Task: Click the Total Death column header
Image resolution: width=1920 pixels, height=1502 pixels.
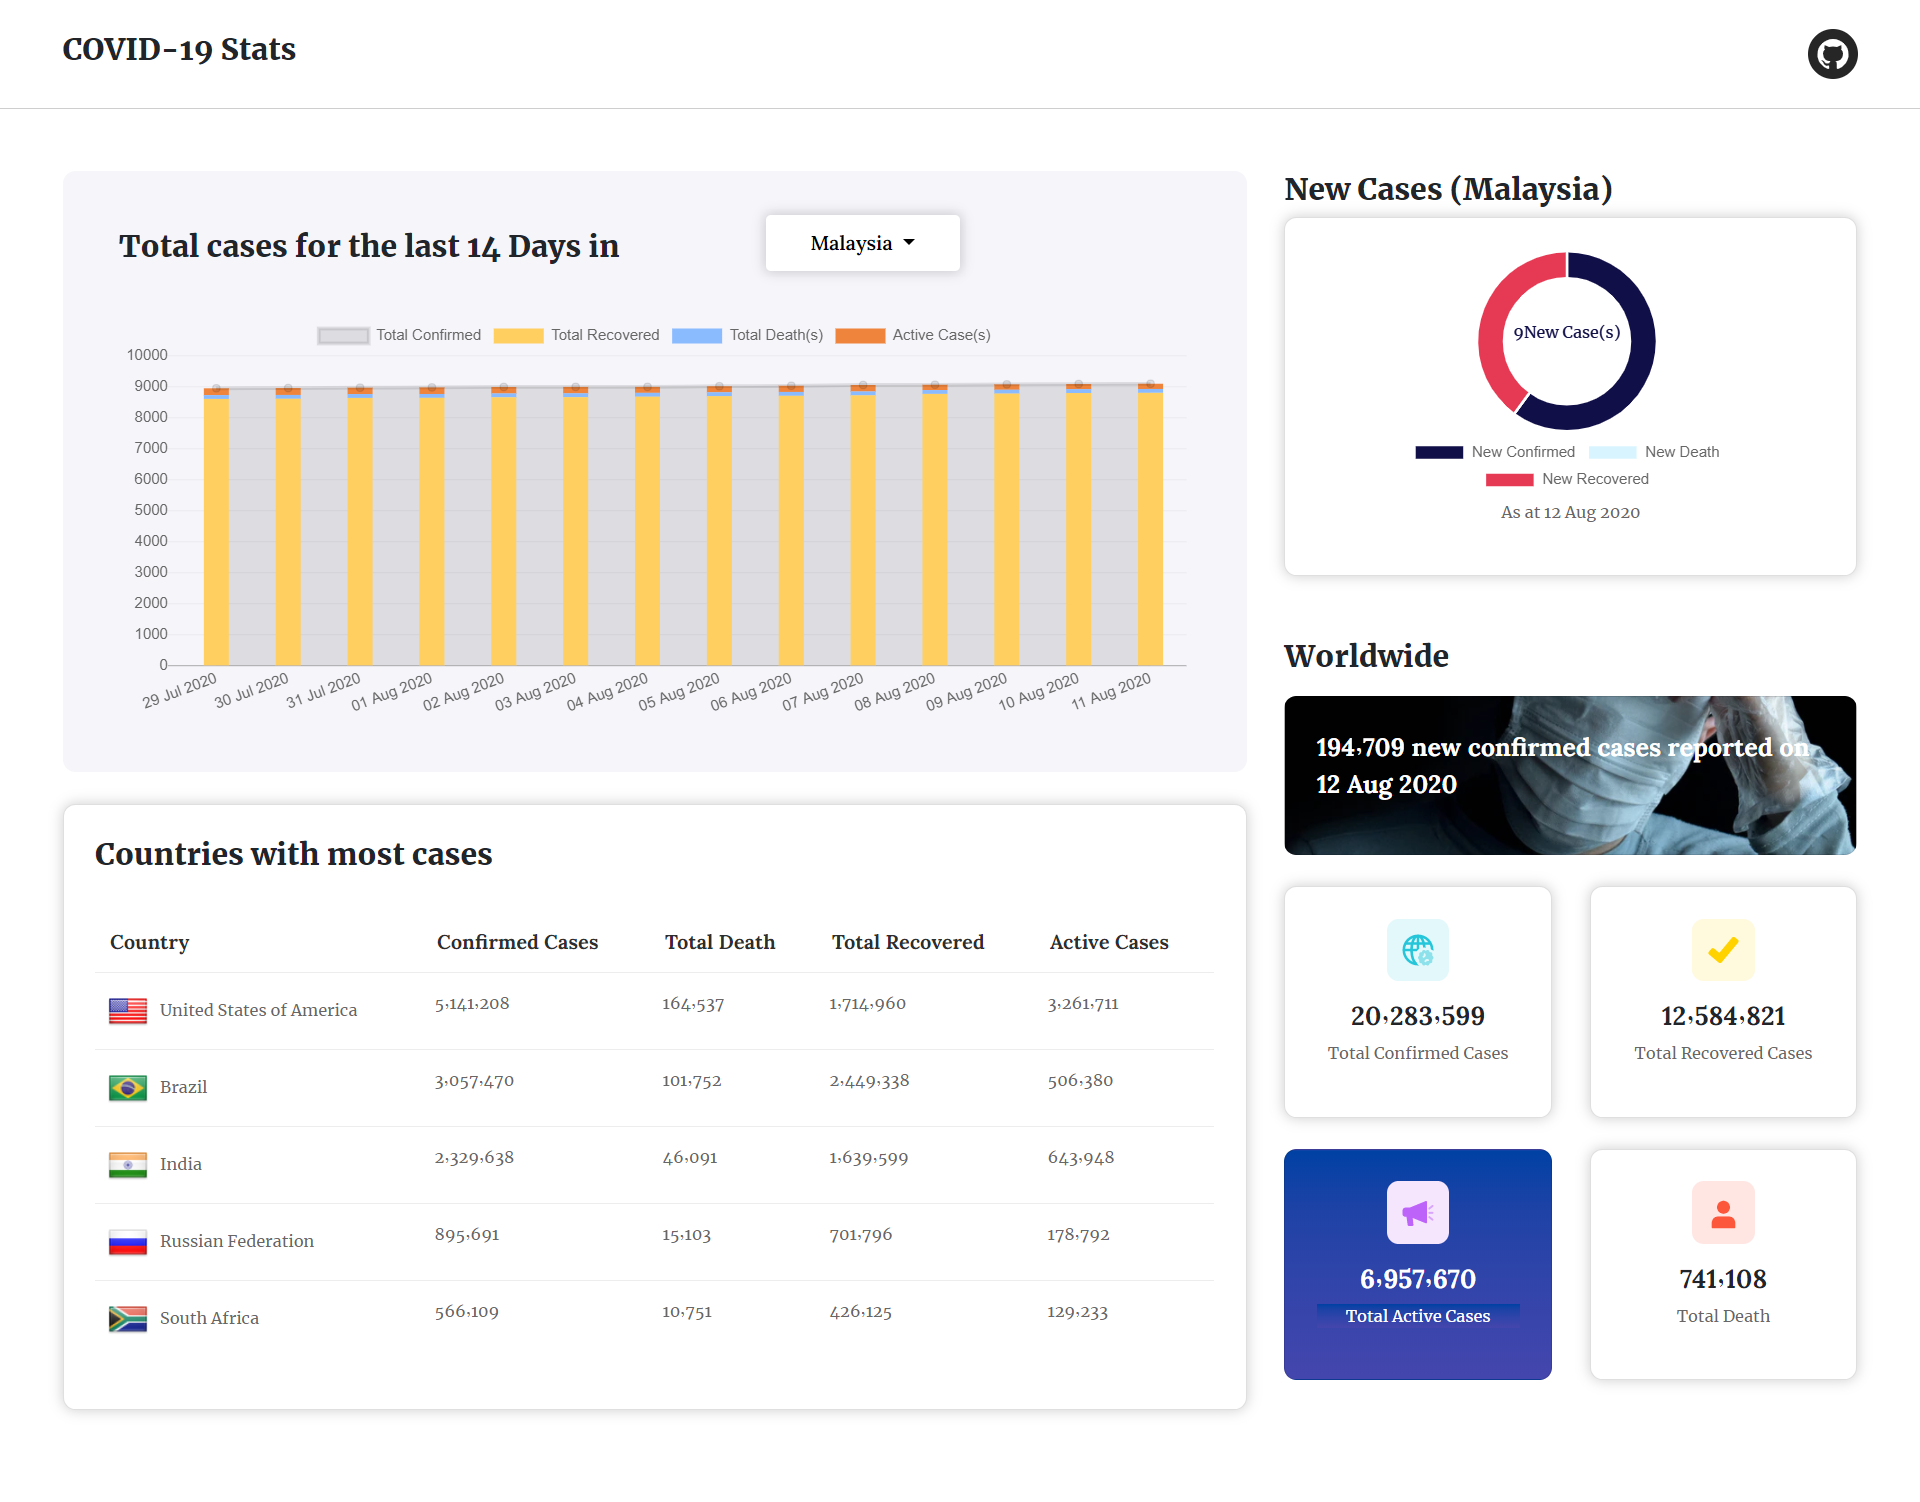Action: coord(720,942)
